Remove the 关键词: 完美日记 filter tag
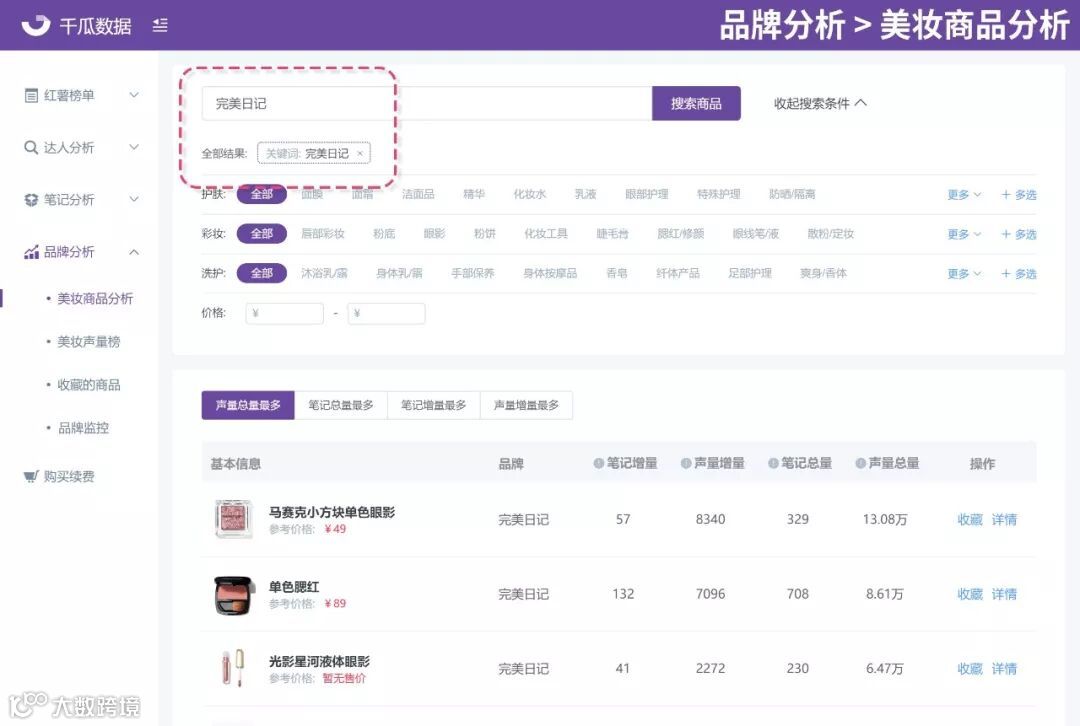The width and height of the screenshot is (1080, 726). pos(360,154)
